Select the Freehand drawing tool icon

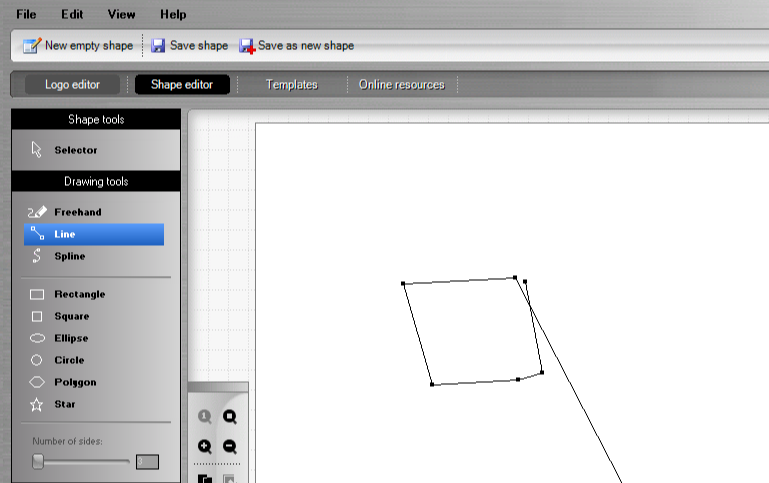pos(37,212)
